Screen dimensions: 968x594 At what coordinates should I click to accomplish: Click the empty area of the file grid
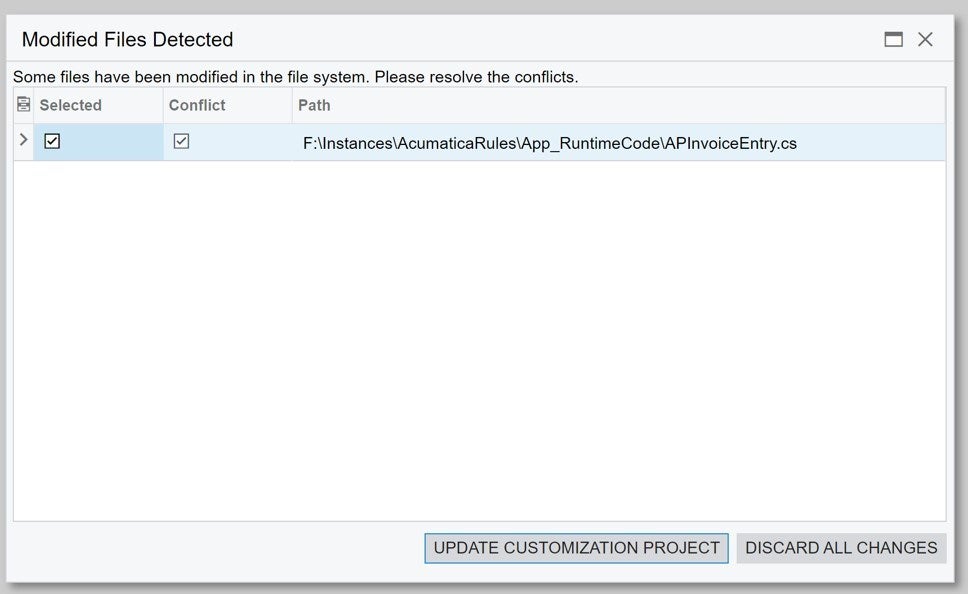[x=479, y=340]
